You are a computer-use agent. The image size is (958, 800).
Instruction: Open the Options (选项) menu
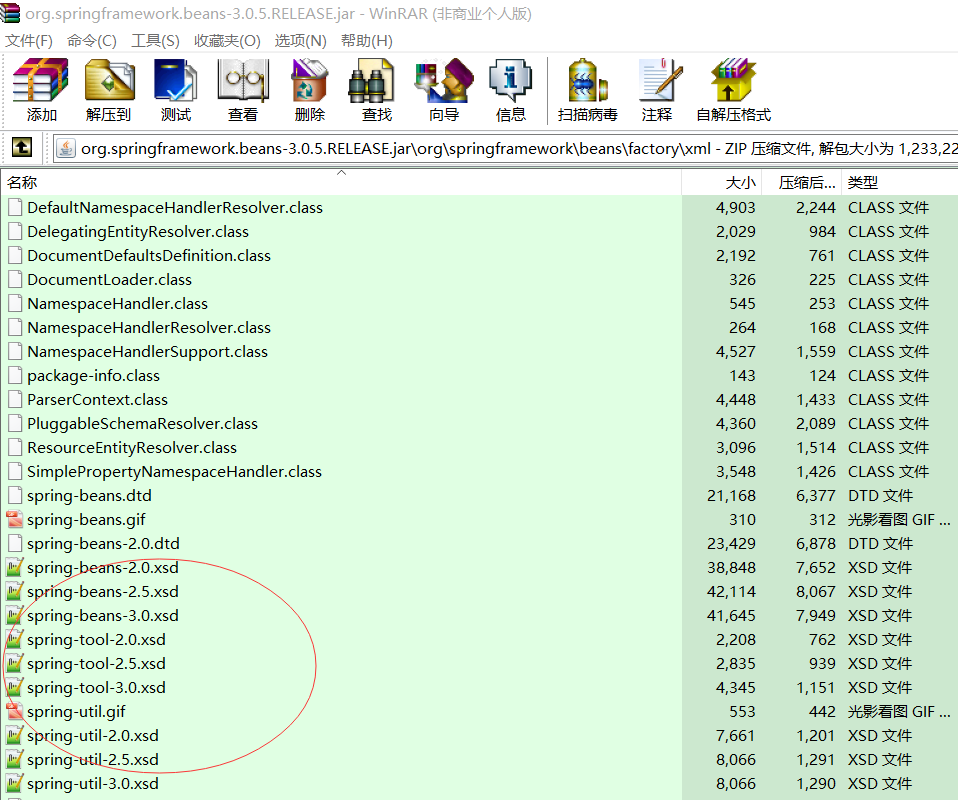(x=301, y=41)
